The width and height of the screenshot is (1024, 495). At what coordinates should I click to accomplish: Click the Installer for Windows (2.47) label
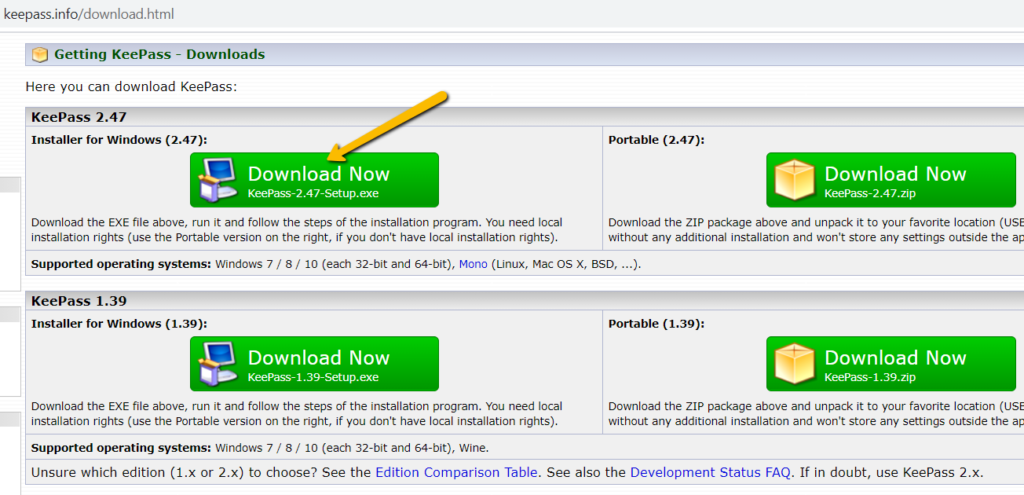[x=119, y=140]
